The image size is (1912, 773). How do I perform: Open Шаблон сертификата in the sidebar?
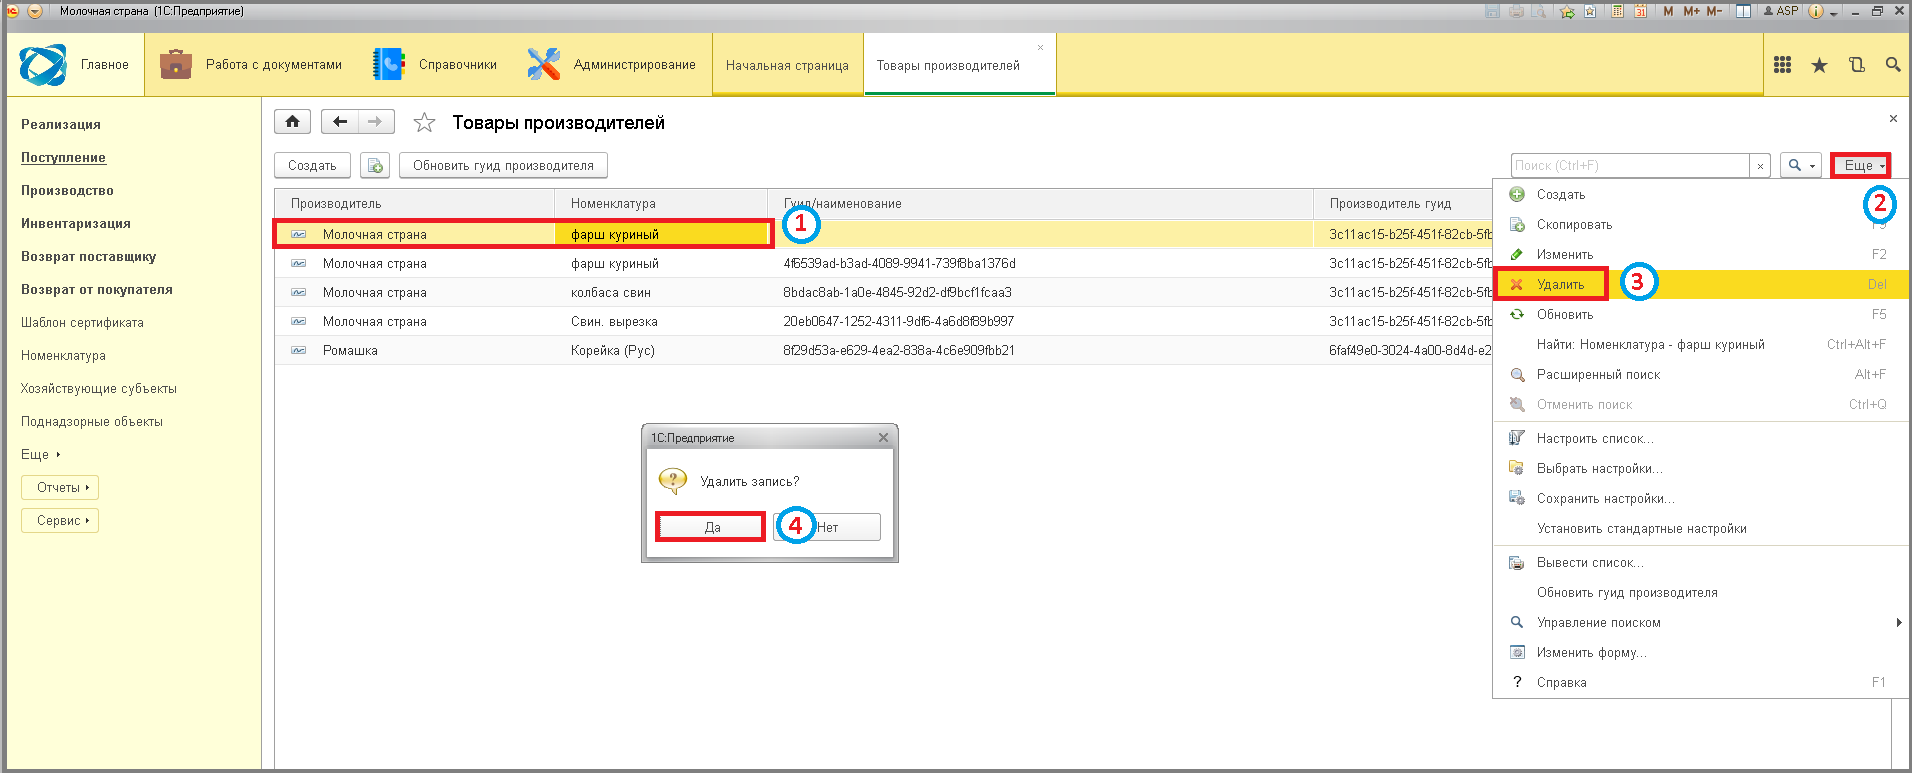click(82, 323)
